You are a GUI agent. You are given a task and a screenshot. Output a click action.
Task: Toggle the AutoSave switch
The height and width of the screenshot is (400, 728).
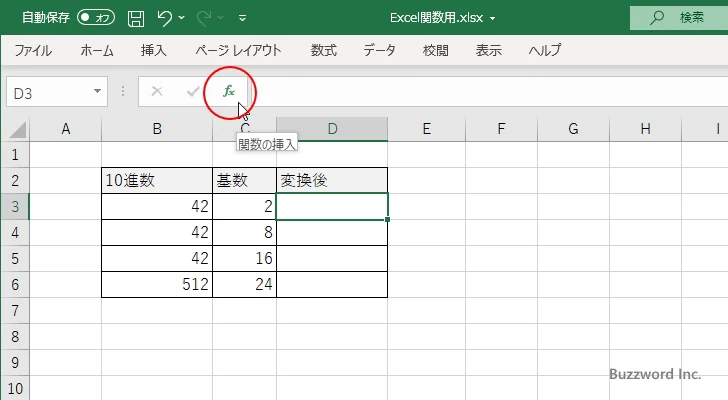[96, 18]
